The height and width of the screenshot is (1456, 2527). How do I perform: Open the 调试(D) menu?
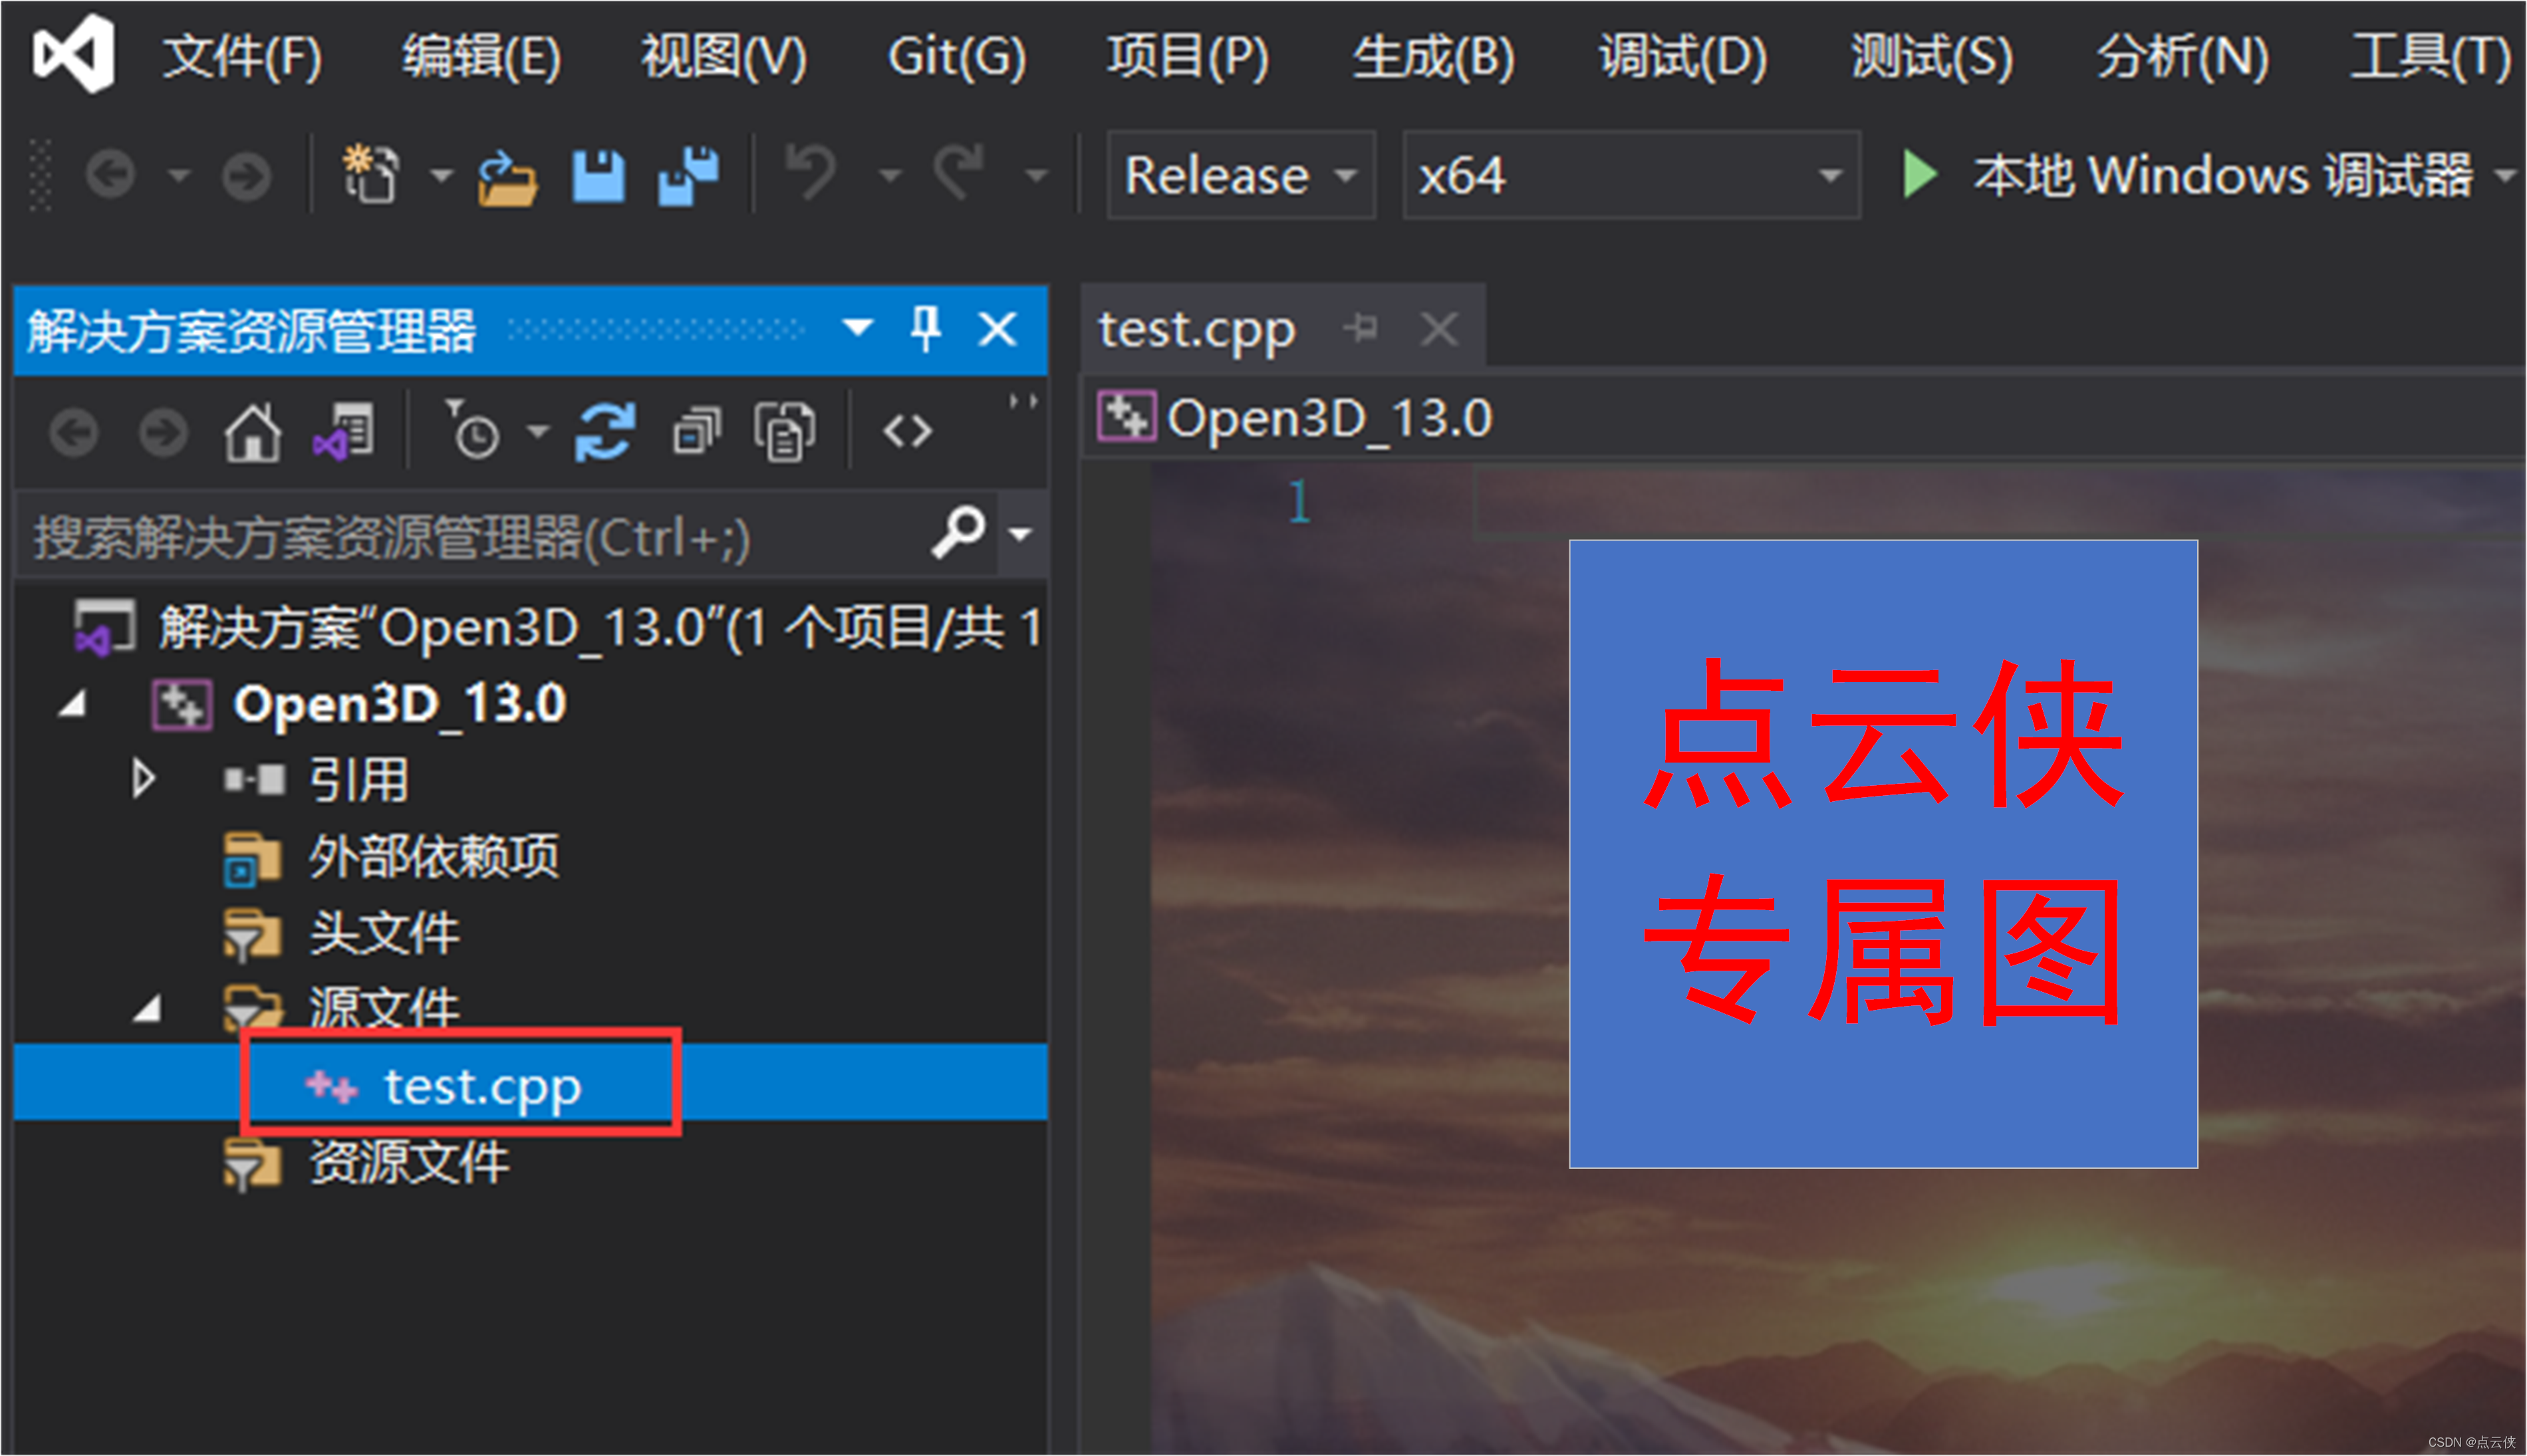pos(1683,57)
